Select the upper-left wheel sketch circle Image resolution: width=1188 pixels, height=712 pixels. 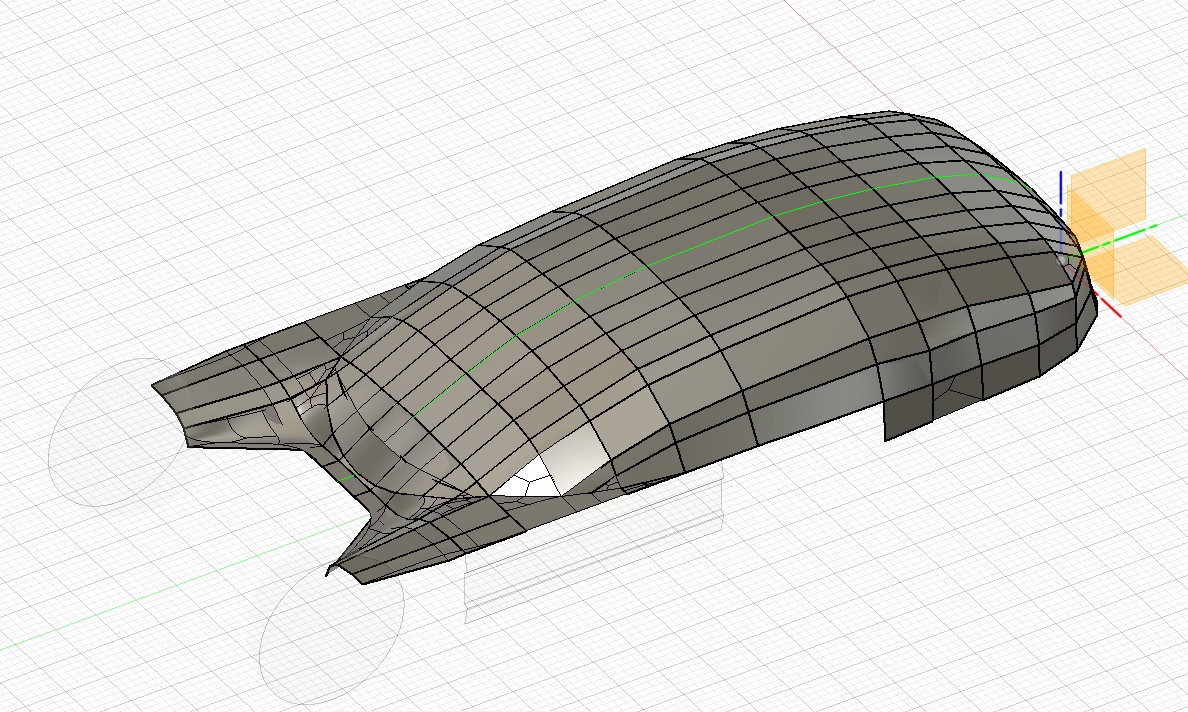click(115, 432)
